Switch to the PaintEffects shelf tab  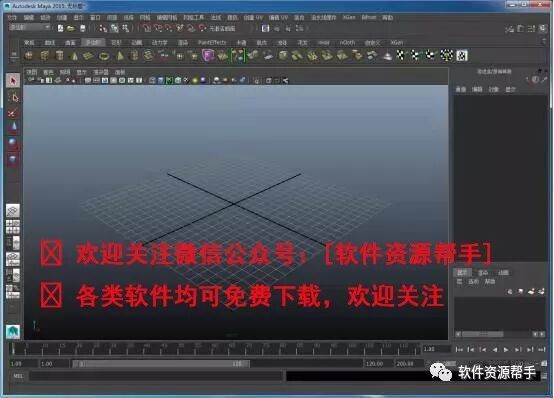click(x=212, y=42)
